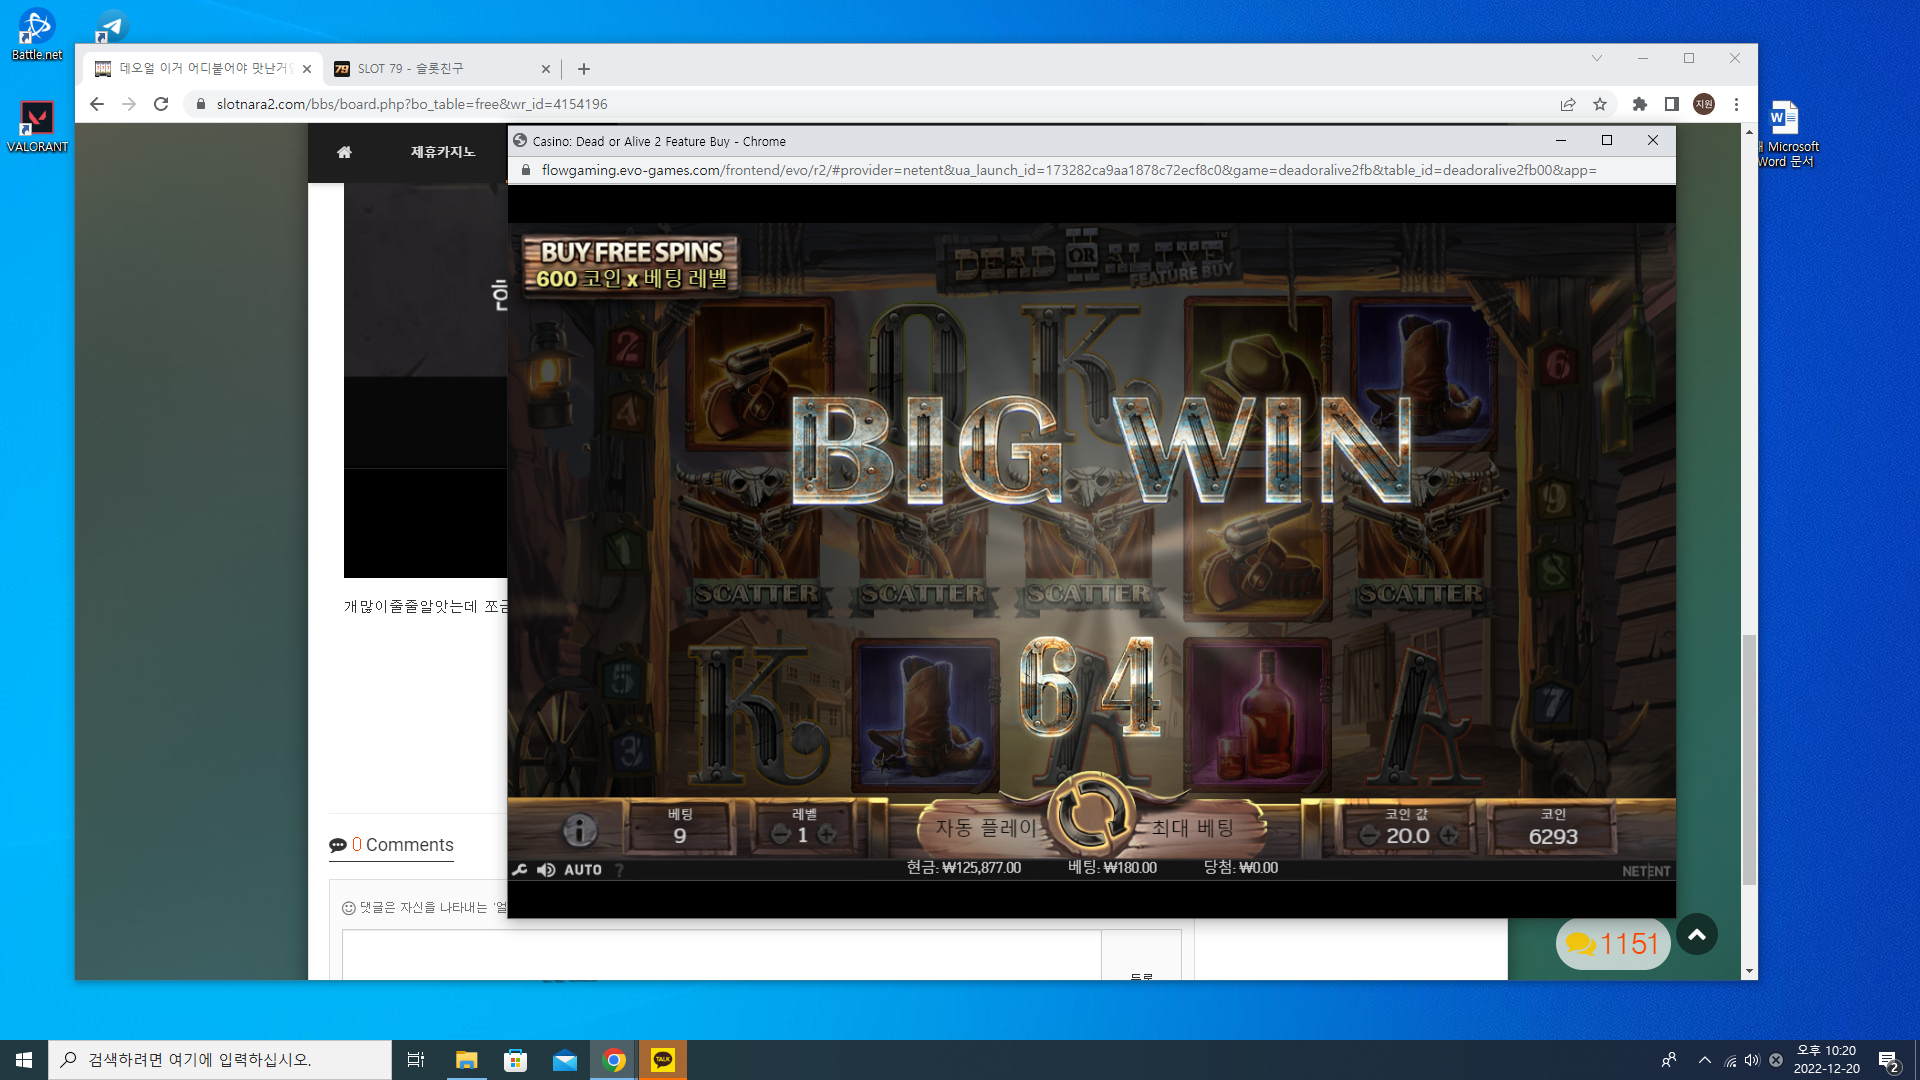Open game settings wrench icon
This screenshot has height=1080, width=1920.
pos(520,870)
